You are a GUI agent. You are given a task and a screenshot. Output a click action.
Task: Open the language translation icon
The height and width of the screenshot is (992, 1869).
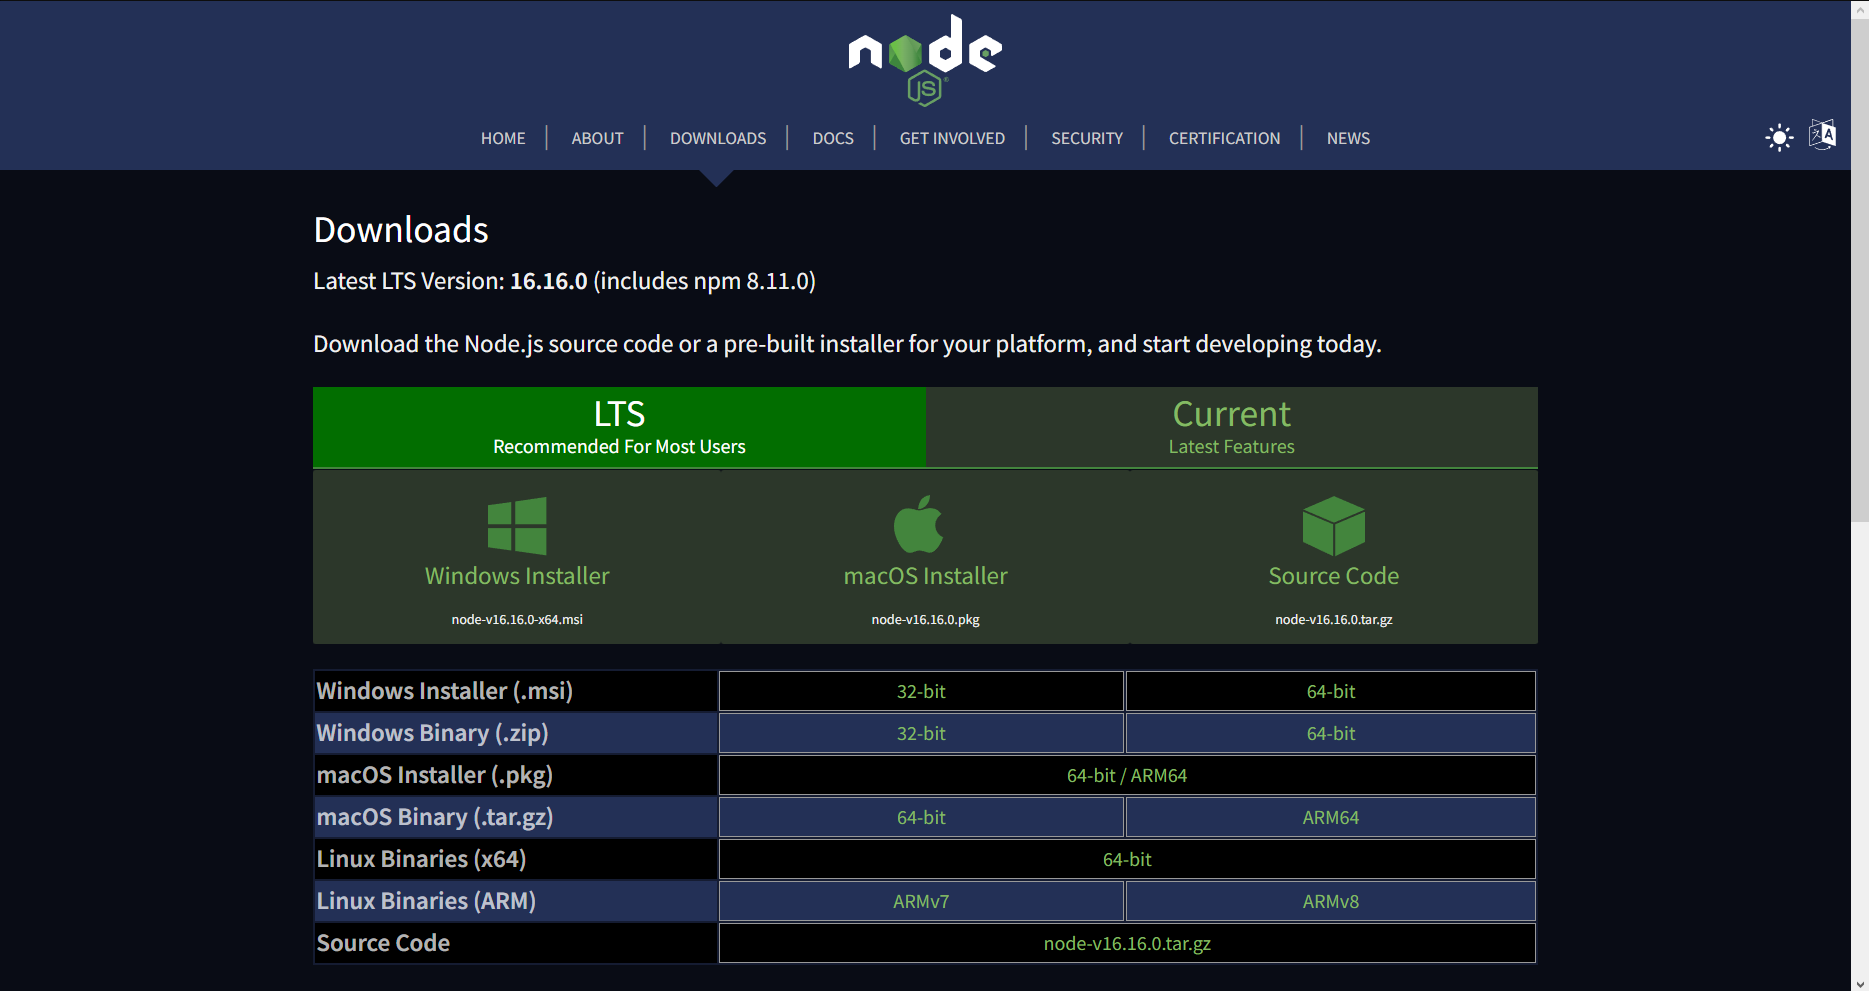click(x=1822, y=135)
